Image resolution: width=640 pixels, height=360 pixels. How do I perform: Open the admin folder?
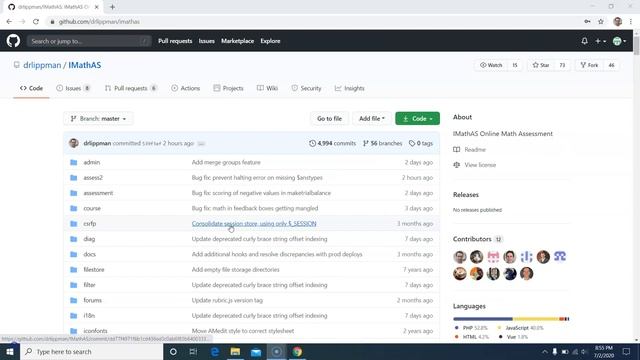coord(91,162)
